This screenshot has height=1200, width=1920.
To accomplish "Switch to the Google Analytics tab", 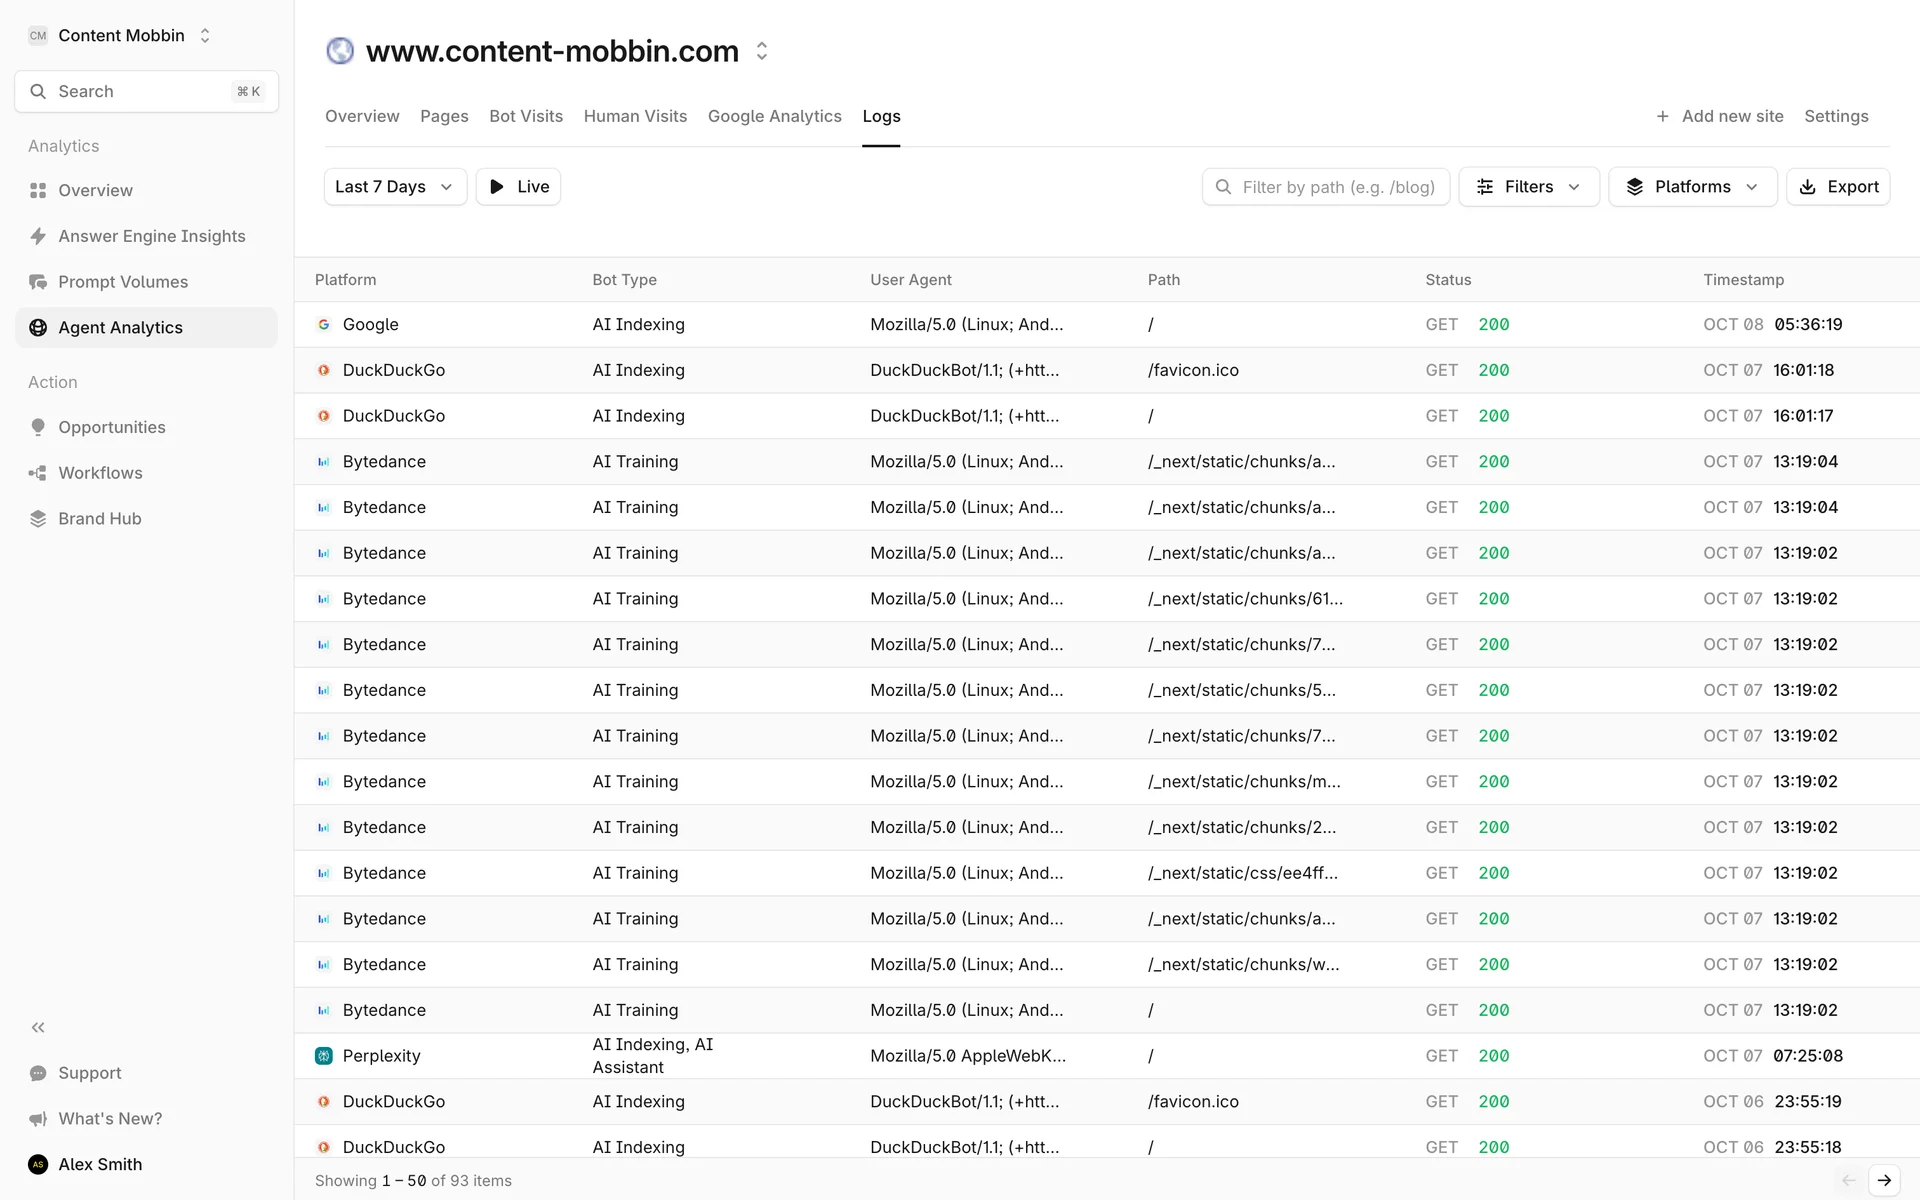I will (x=774, y=116).
